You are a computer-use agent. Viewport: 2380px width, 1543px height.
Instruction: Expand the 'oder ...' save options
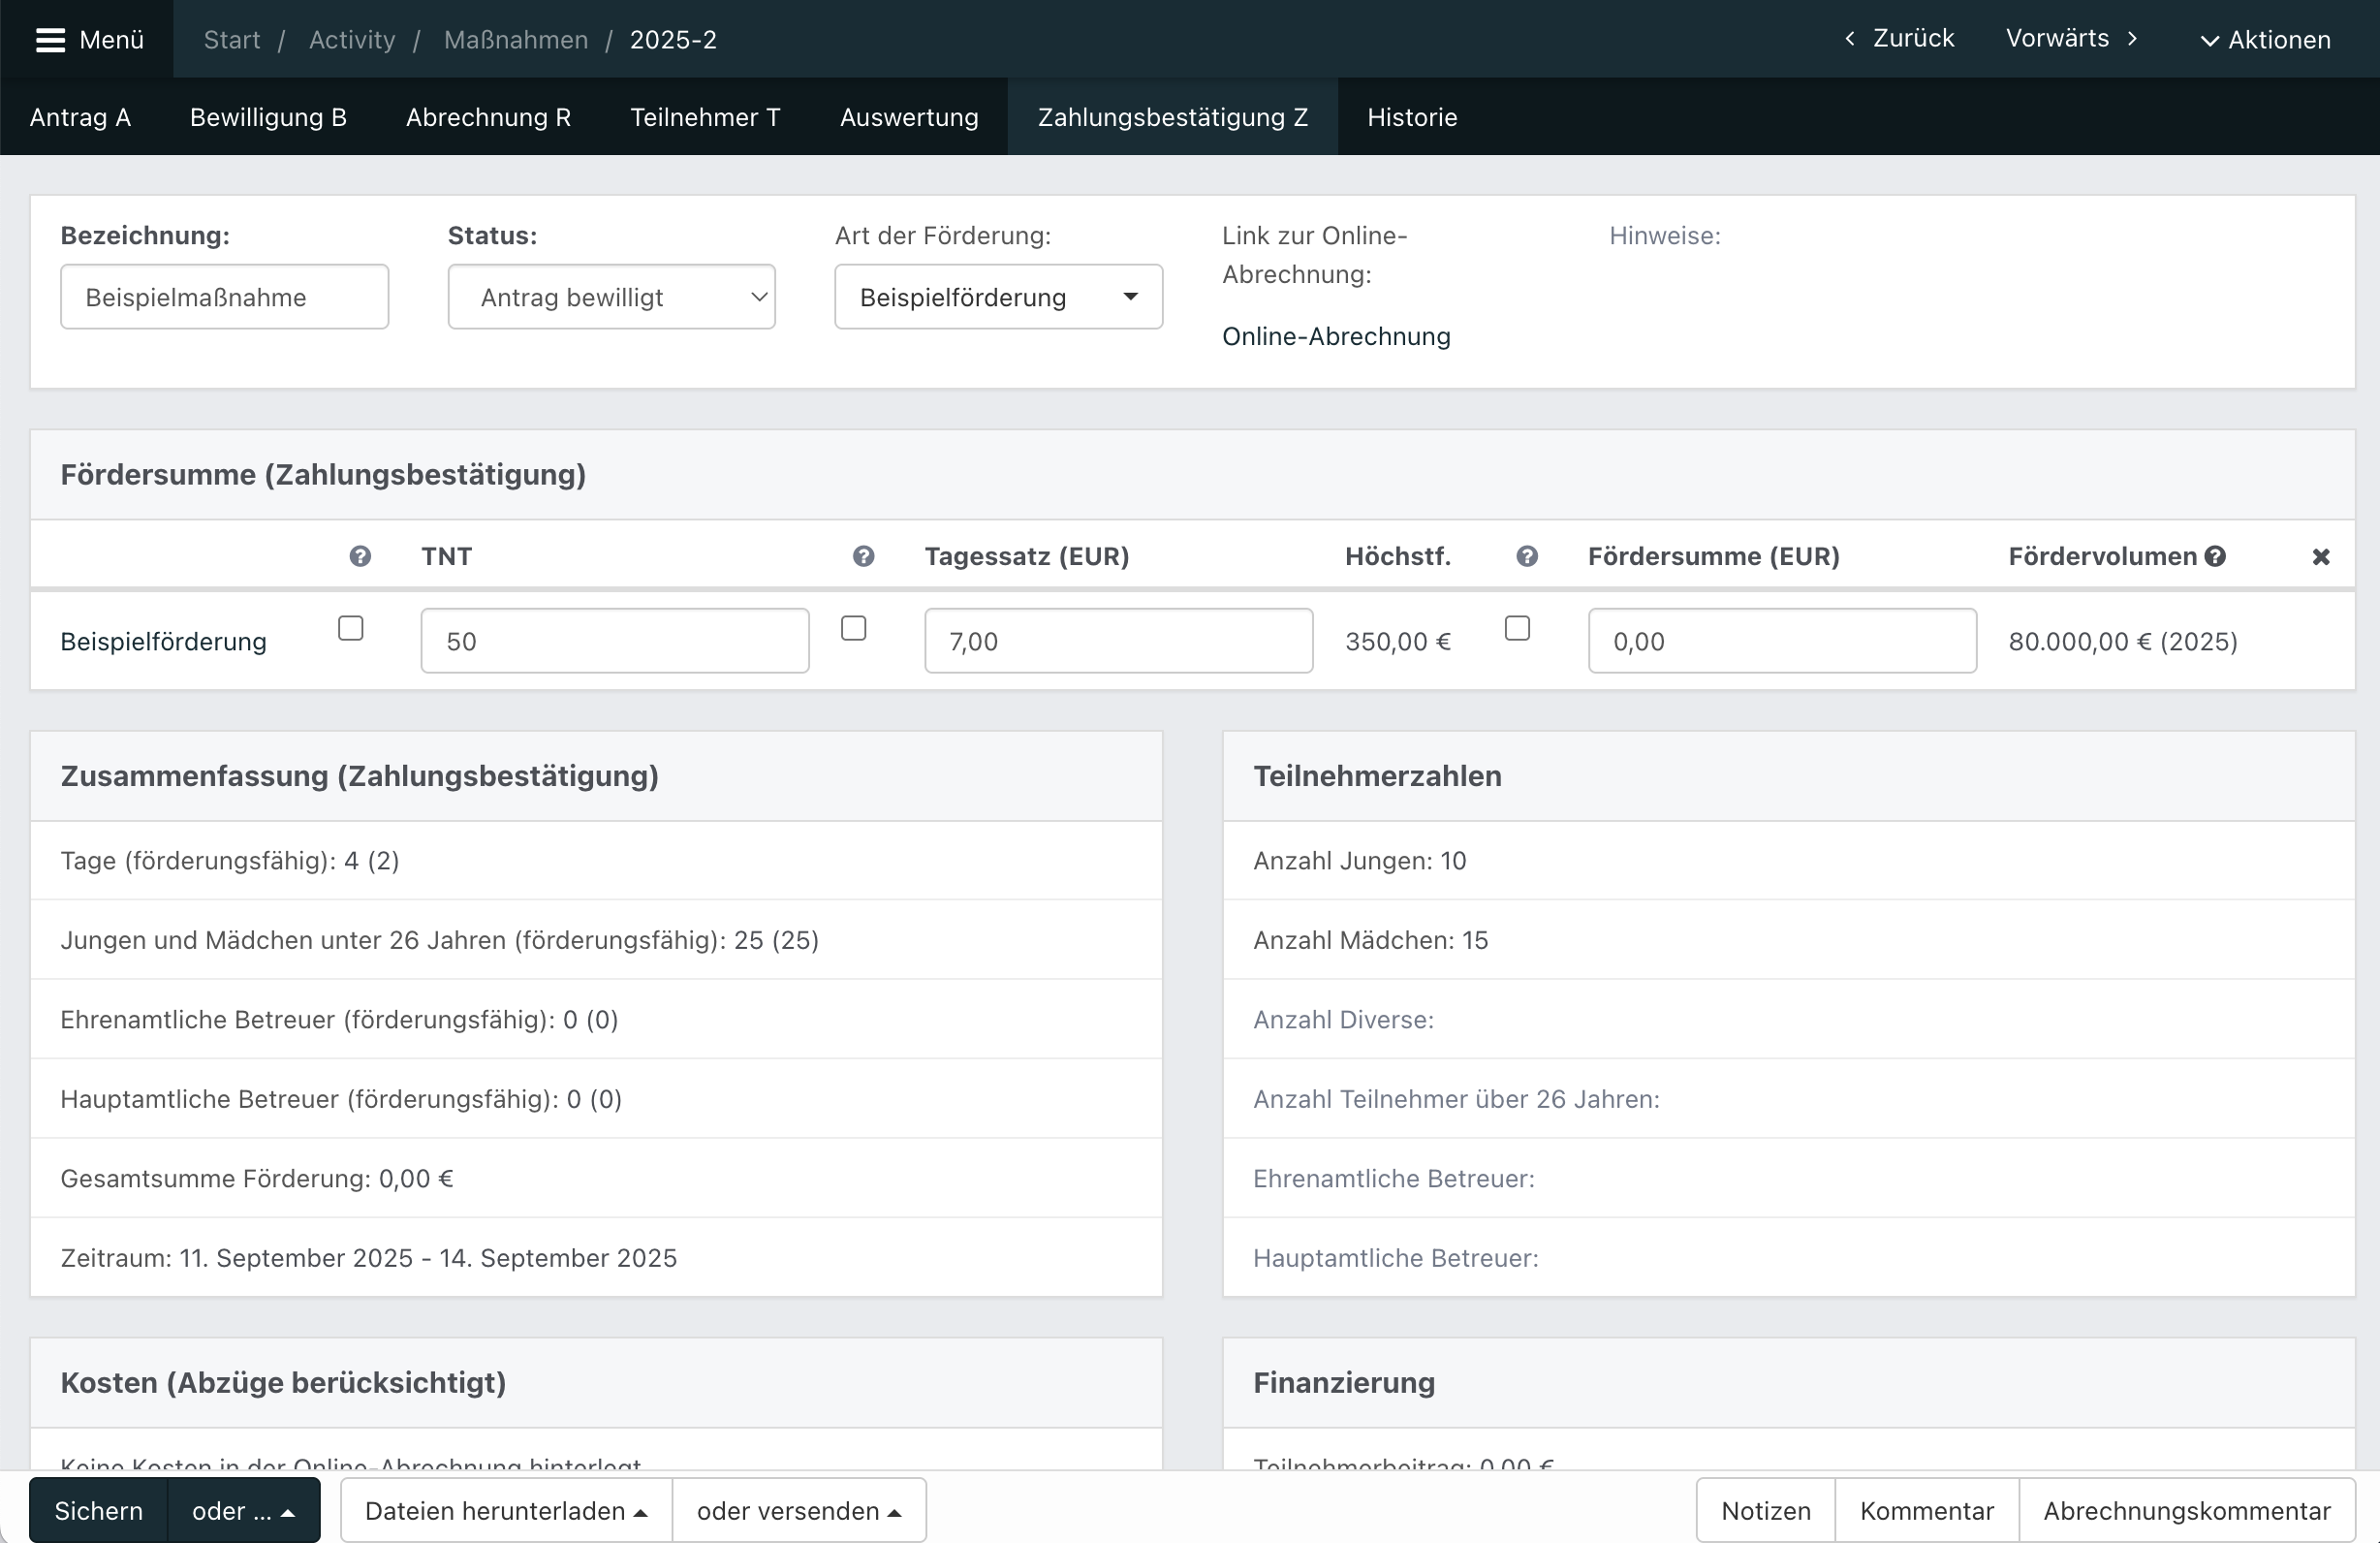tap(244, 1511)
